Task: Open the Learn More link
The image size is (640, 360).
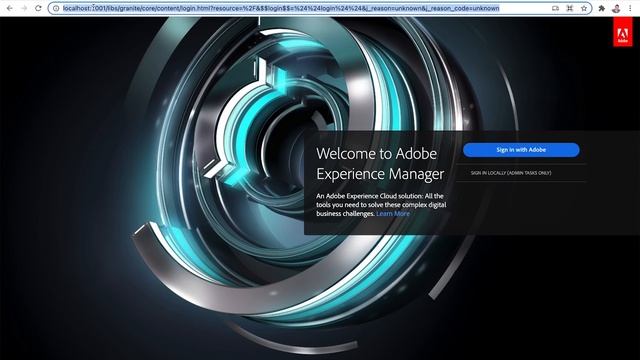Action: [x=393, y=213]
